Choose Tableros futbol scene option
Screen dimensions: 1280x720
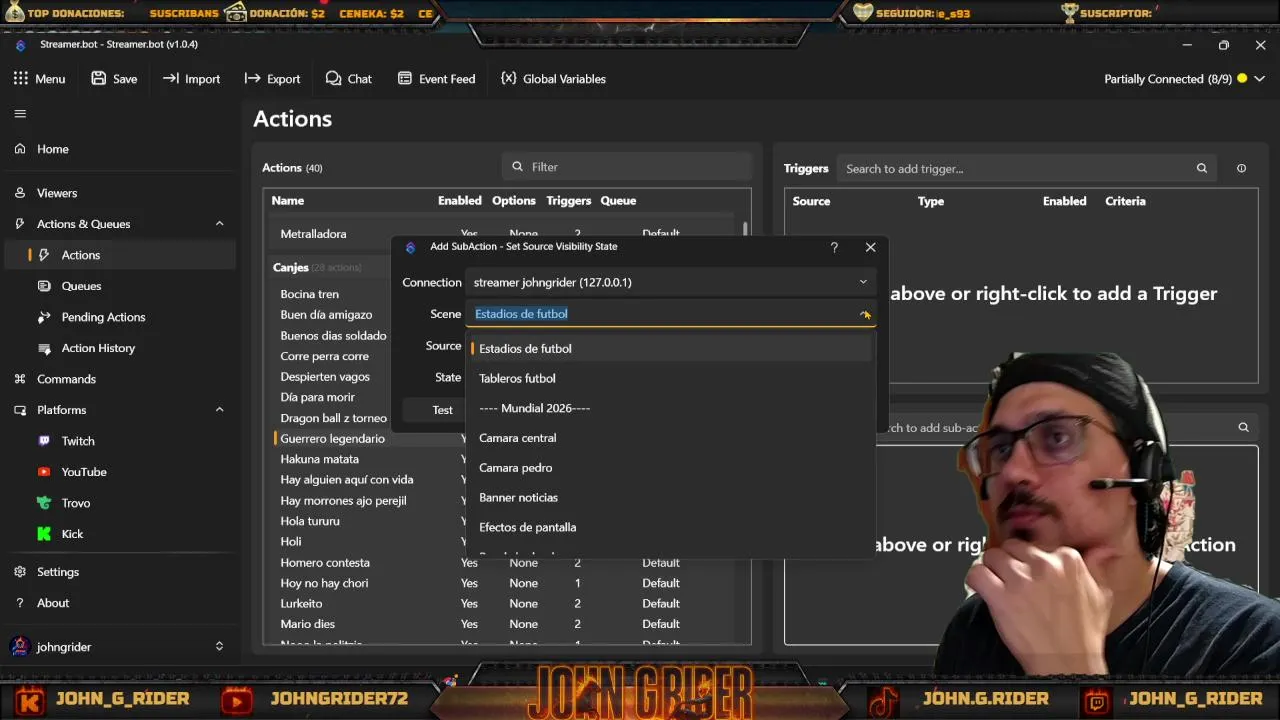tap(670, 379)
